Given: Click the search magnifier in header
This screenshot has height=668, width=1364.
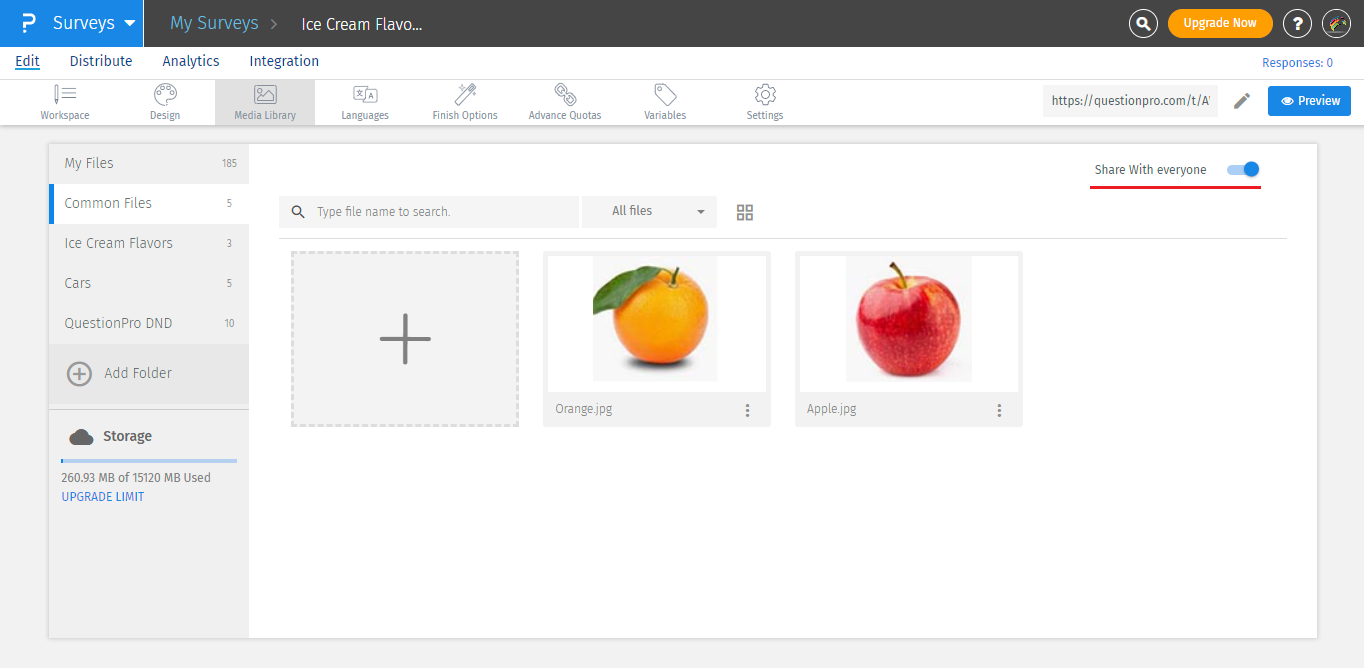Looking at the screenshot, I should (x=1143, y=23).
